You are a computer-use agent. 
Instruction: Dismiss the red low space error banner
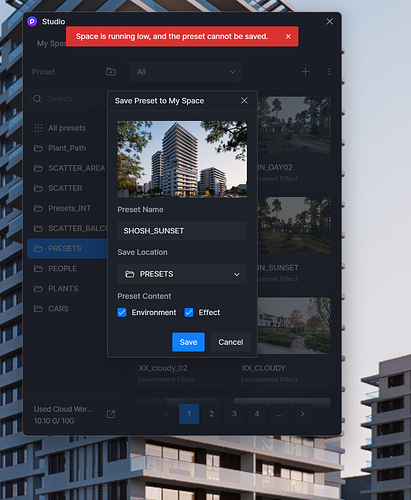pyautogui.click(x=288, y=36)
